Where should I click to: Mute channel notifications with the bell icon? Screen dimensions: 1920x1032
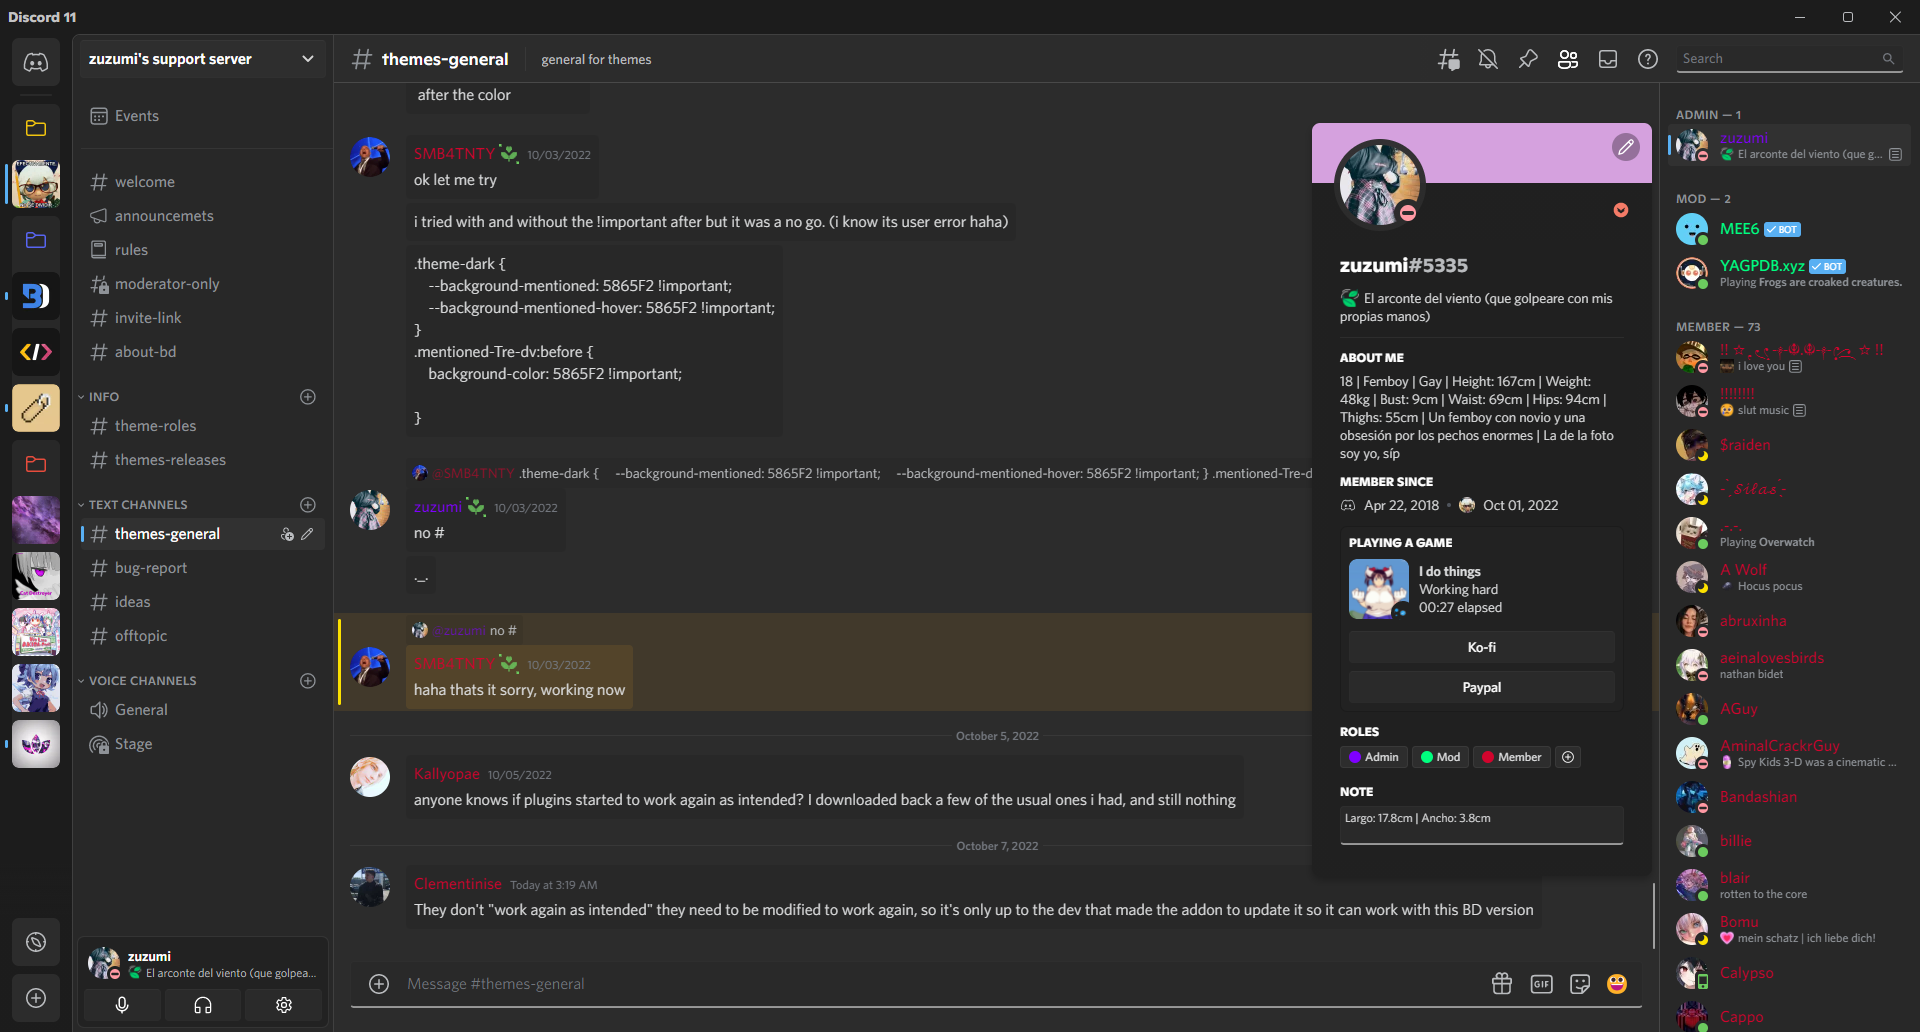click(1487, 59)
